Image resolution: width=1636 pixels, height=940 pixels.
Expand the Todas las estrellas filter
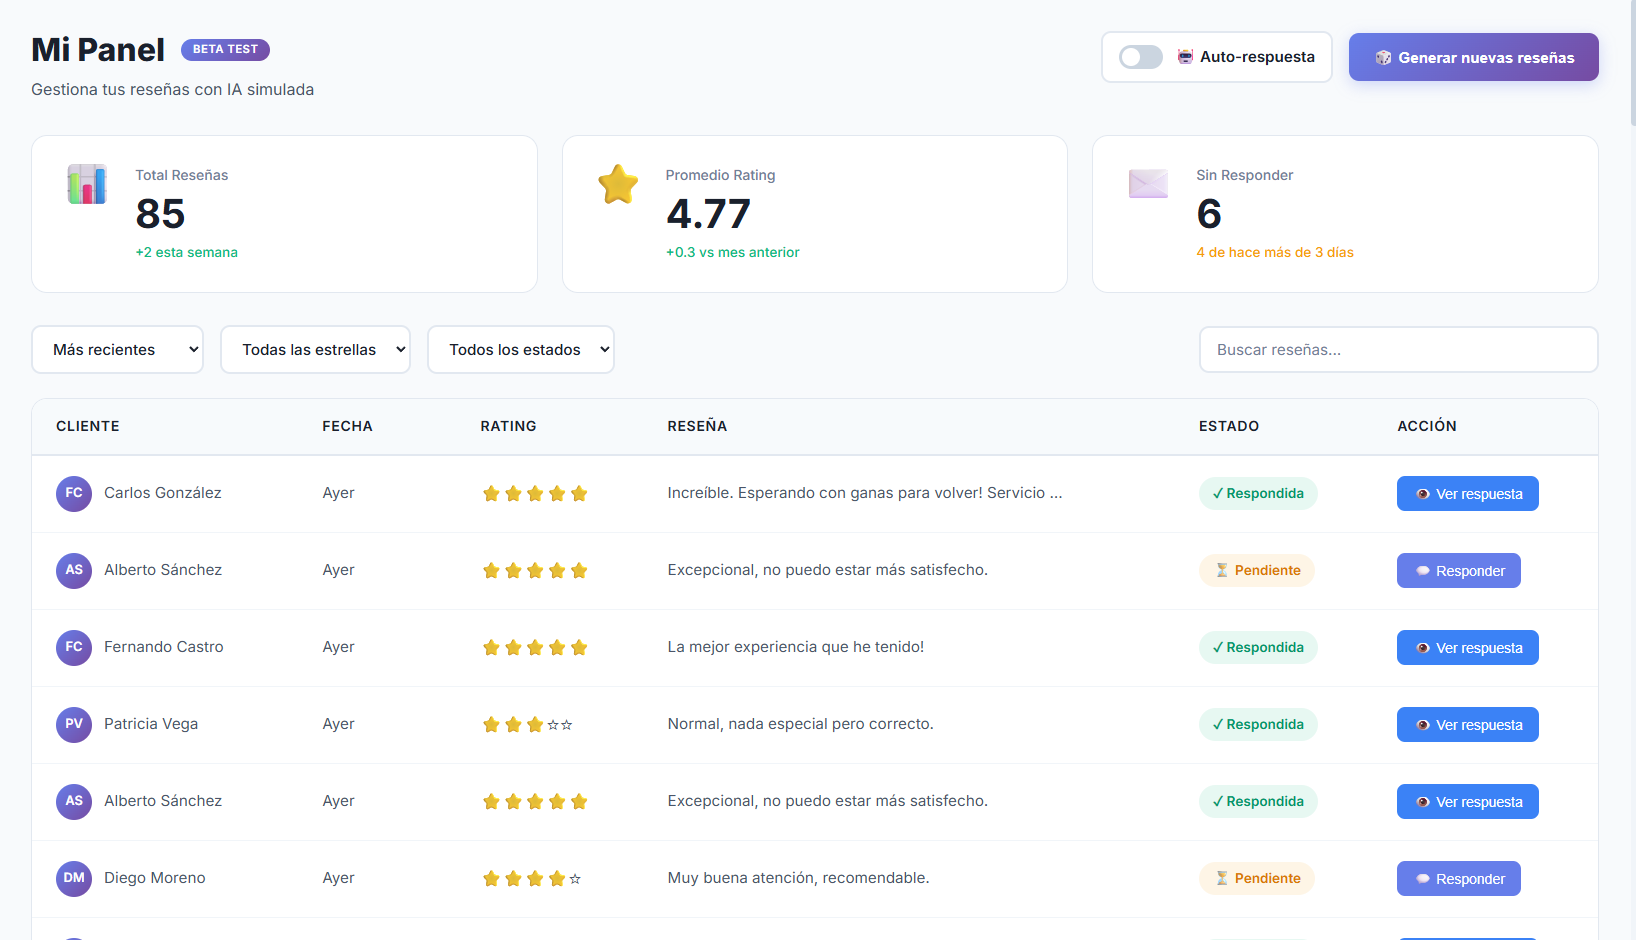click(315, 350)
